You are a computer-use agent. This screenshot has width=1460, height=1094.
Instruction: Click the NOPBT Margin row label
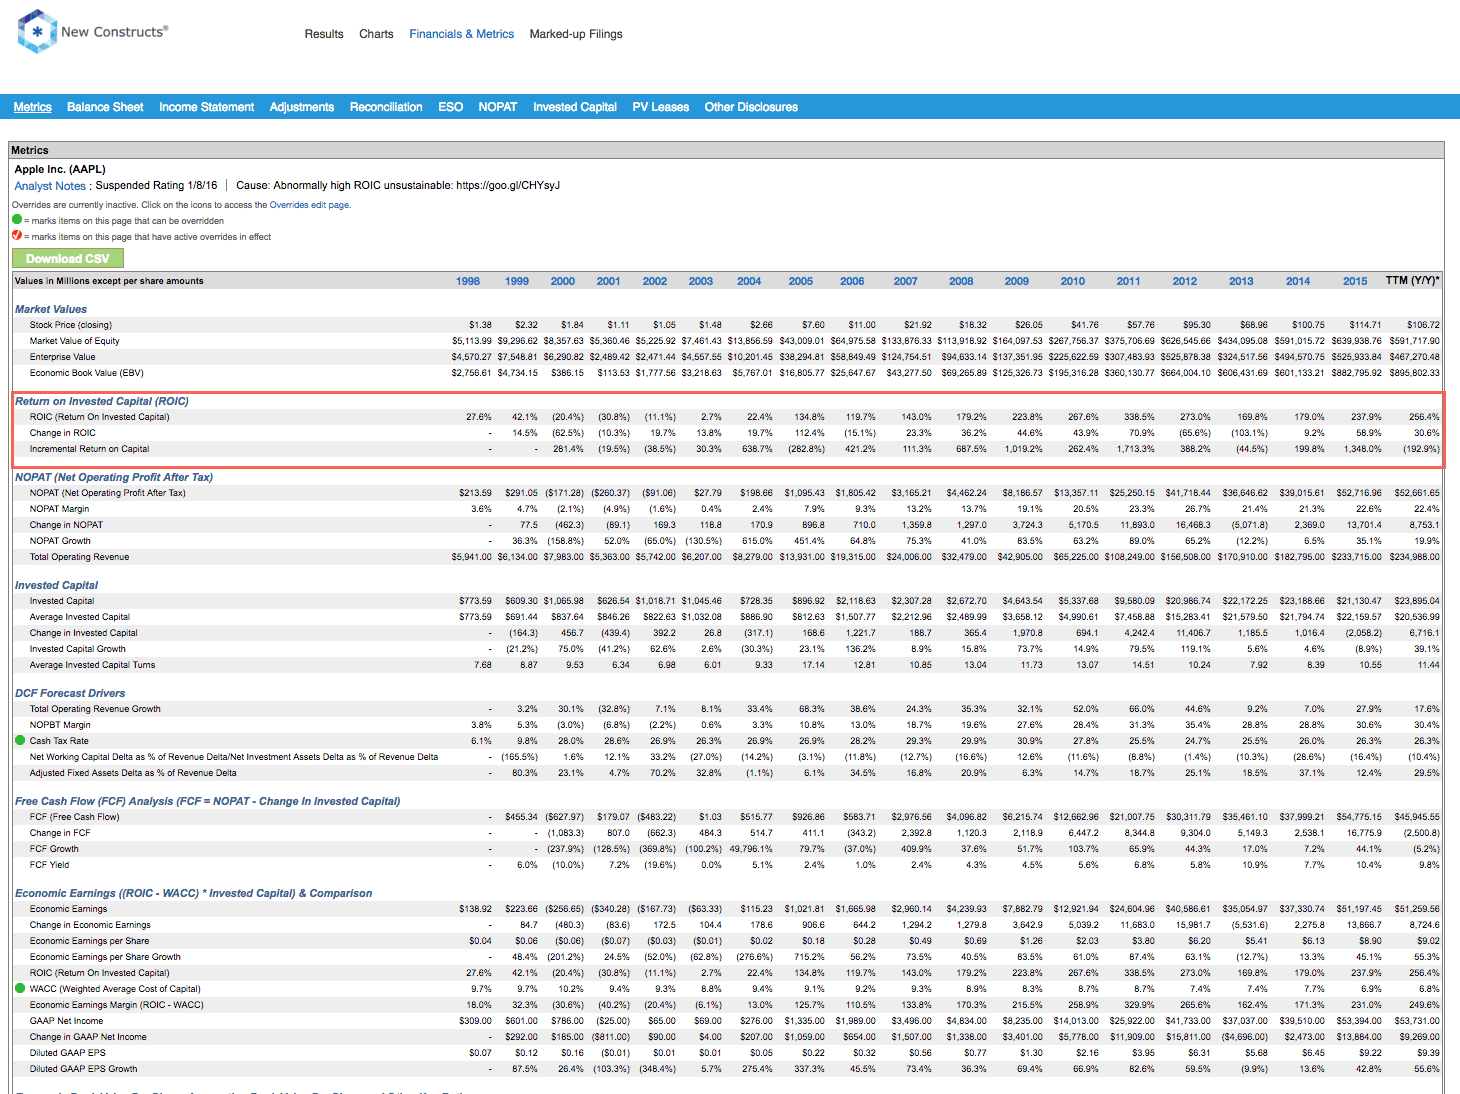(60, 725)
